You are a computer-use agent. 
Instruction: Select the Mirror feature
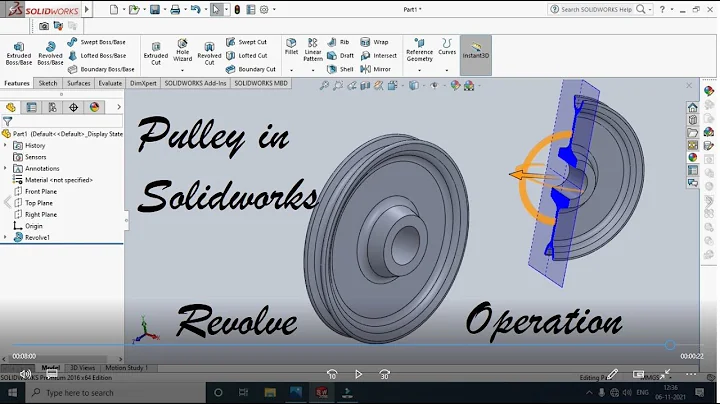tap(376, 69)
